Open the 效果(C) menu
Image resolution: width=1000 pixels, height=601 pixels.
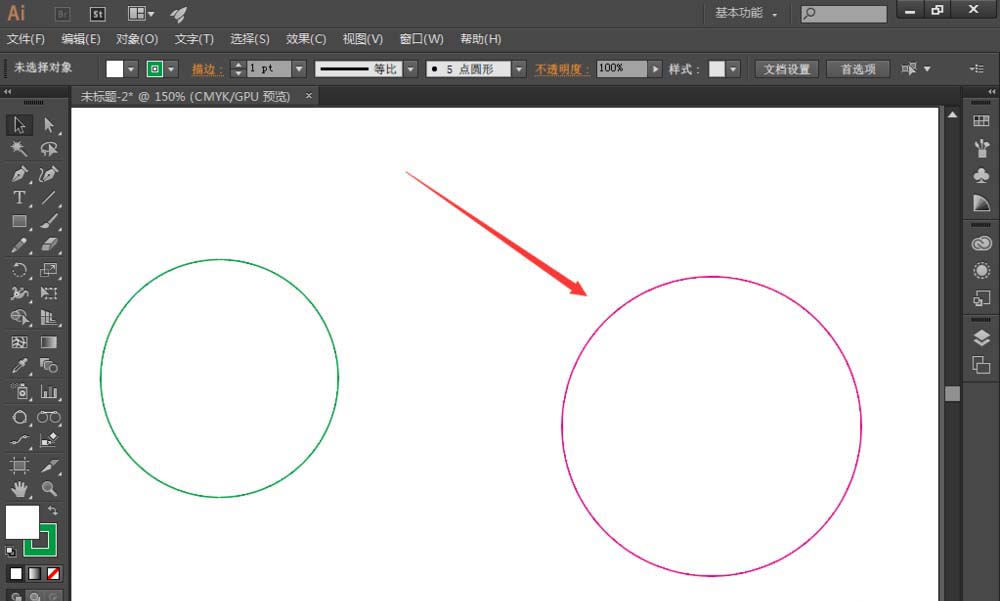[x=305, y=39]
